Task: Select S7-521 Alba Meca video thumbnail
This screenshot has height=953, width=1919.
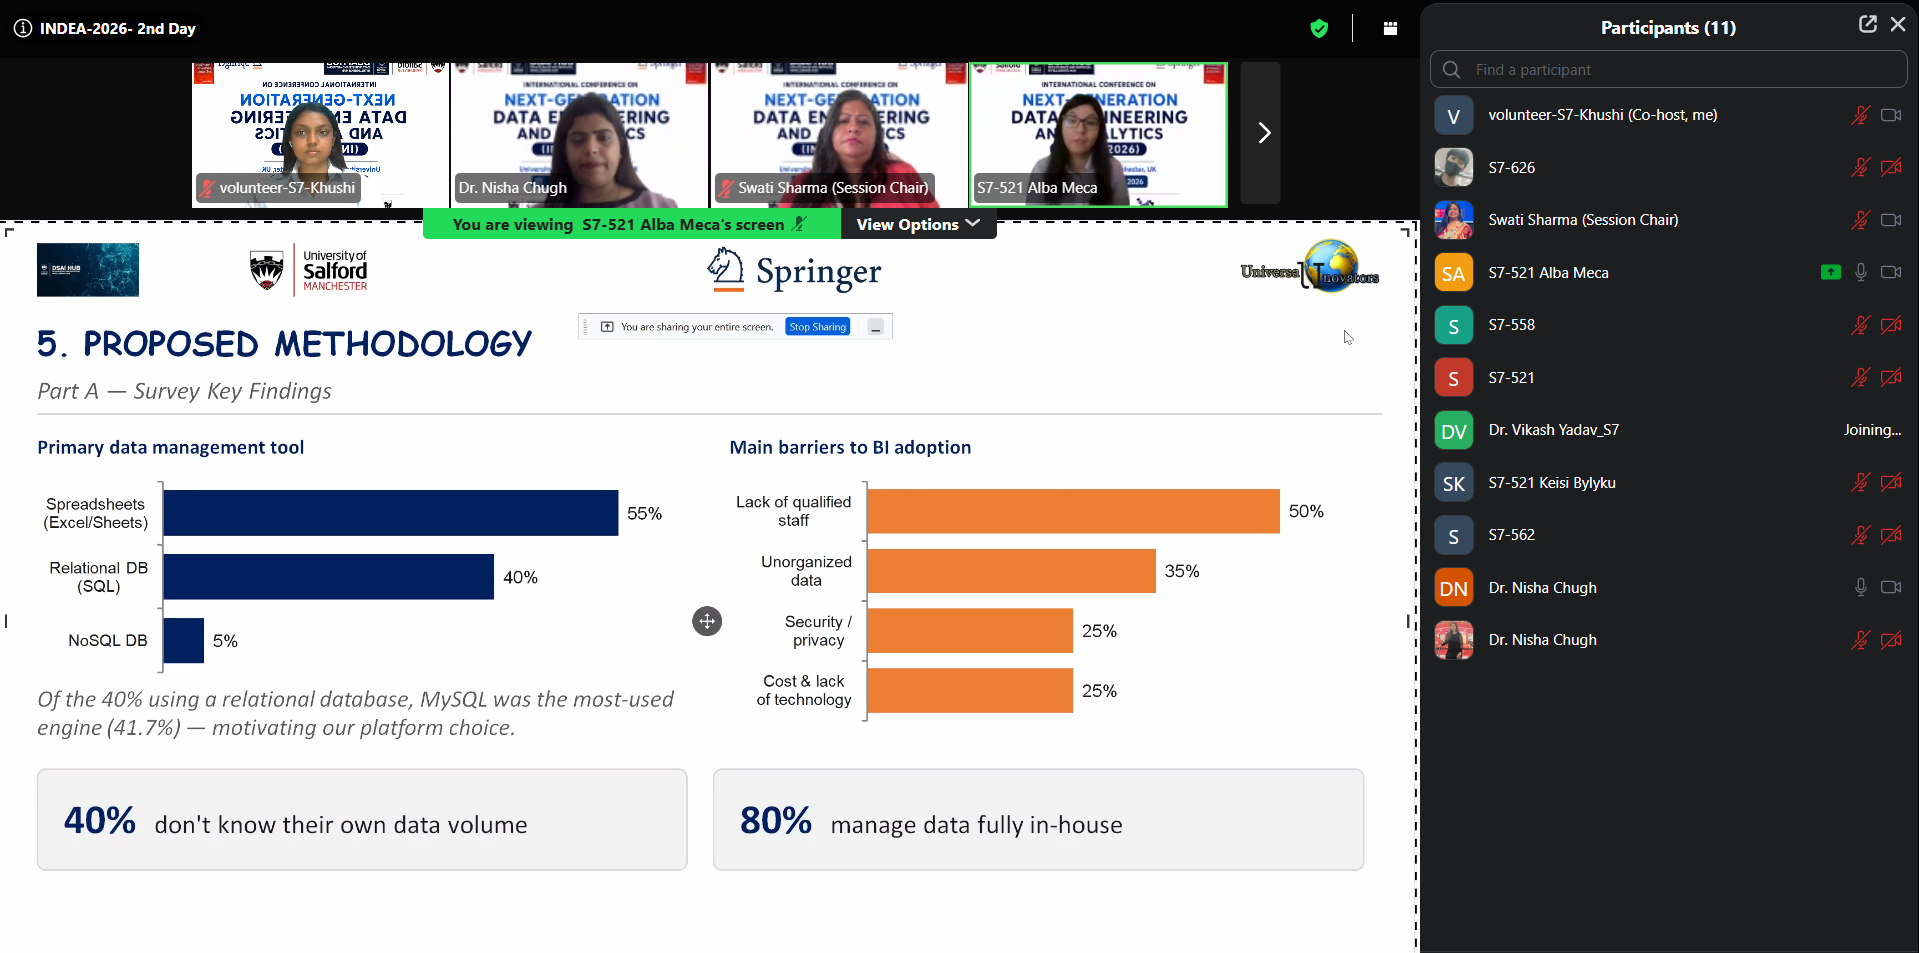Action: 1099,134
